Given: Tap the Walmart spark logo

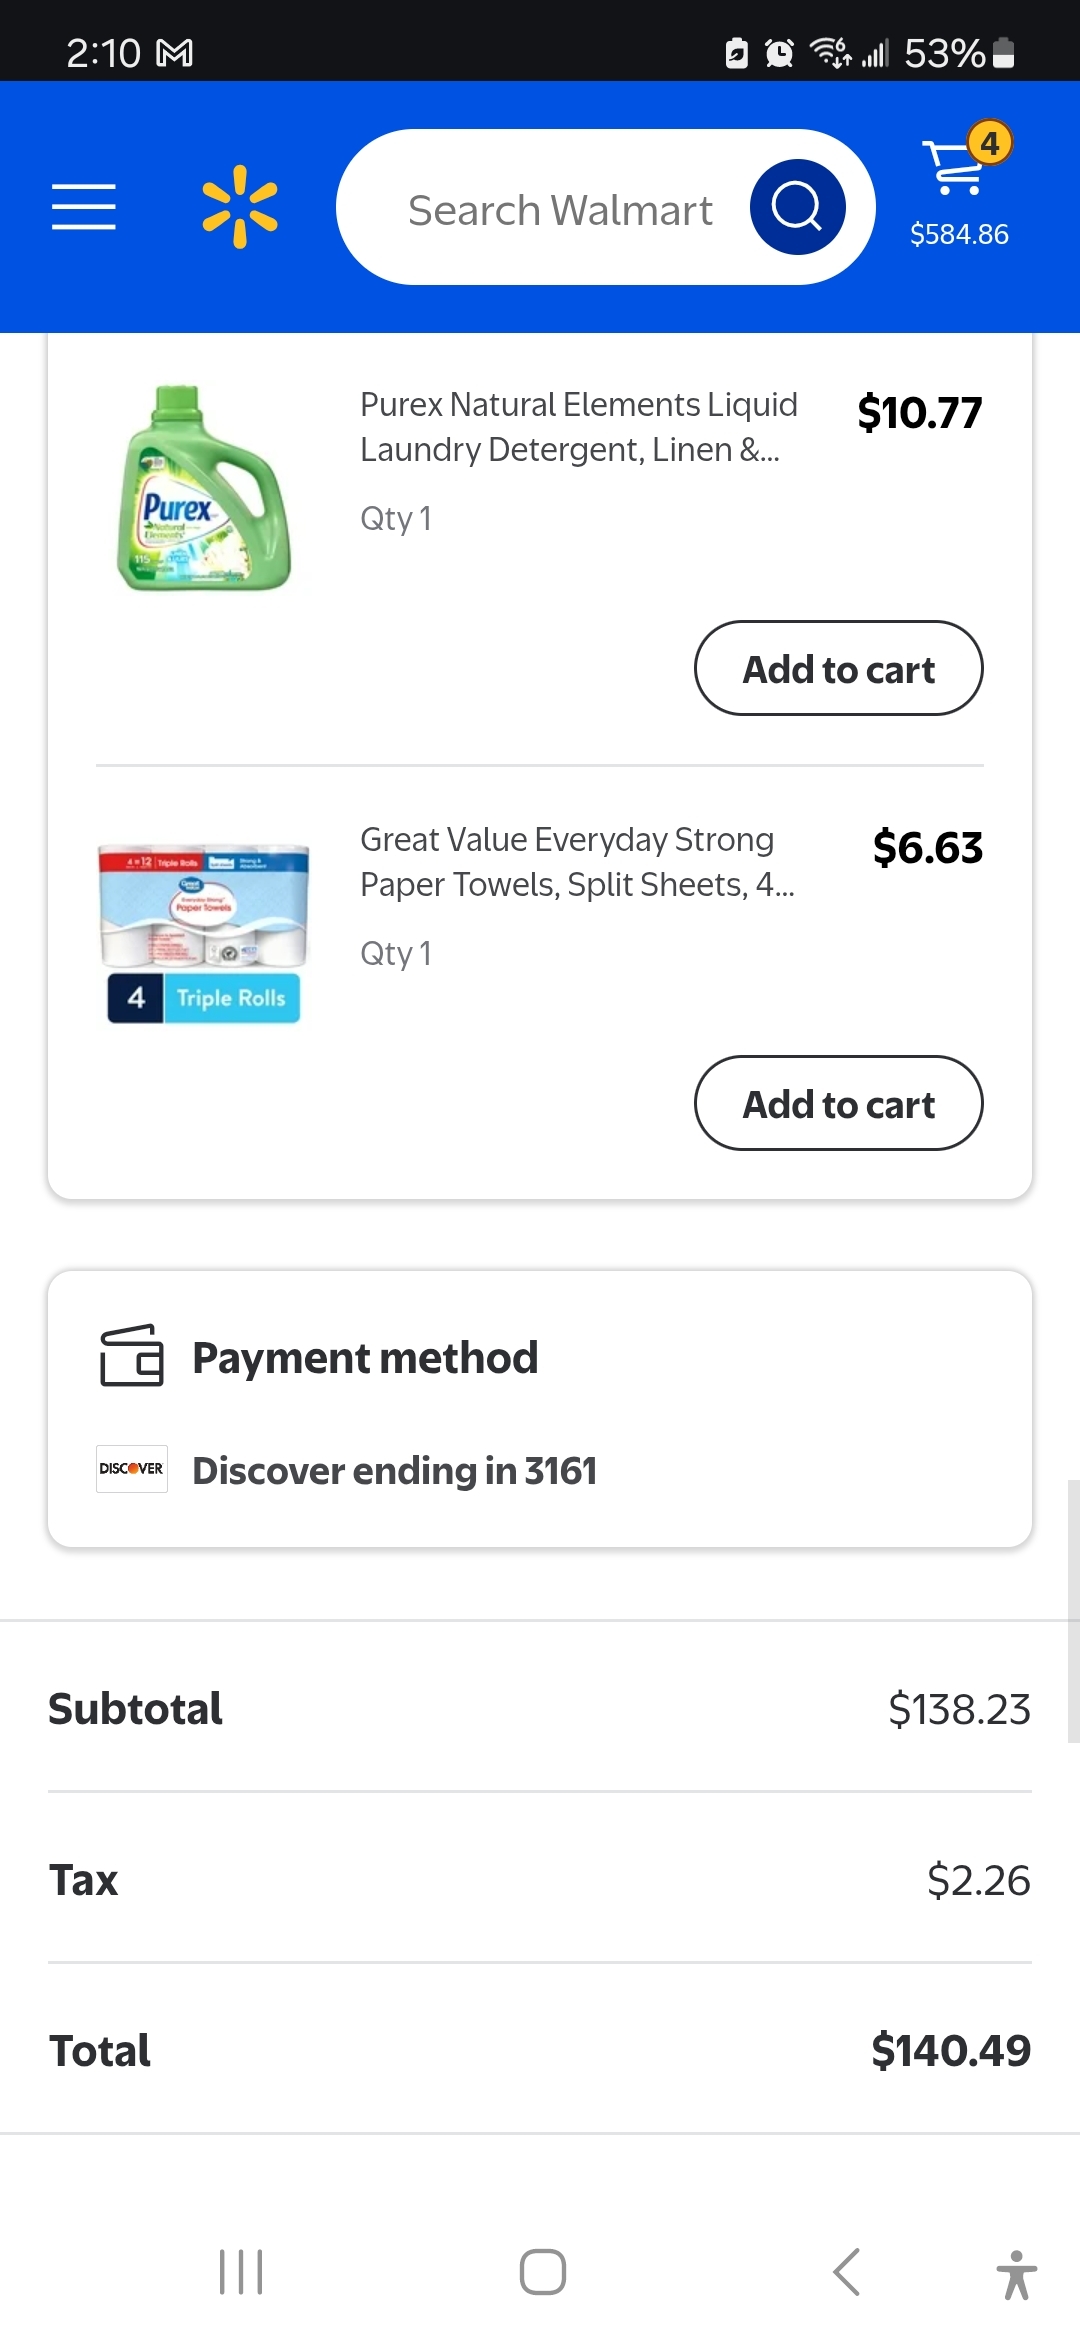Looking at the screenshot, I should [x=240, y=207].
